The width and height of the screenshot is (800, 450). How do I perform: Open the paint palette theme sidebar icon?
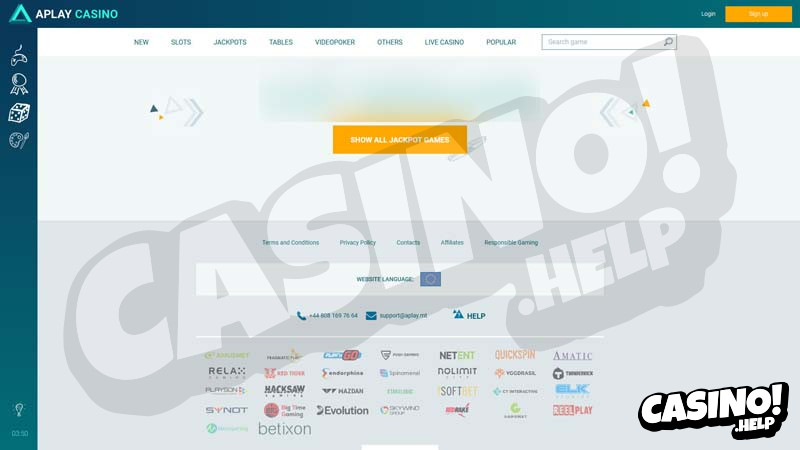click(19, 140)
